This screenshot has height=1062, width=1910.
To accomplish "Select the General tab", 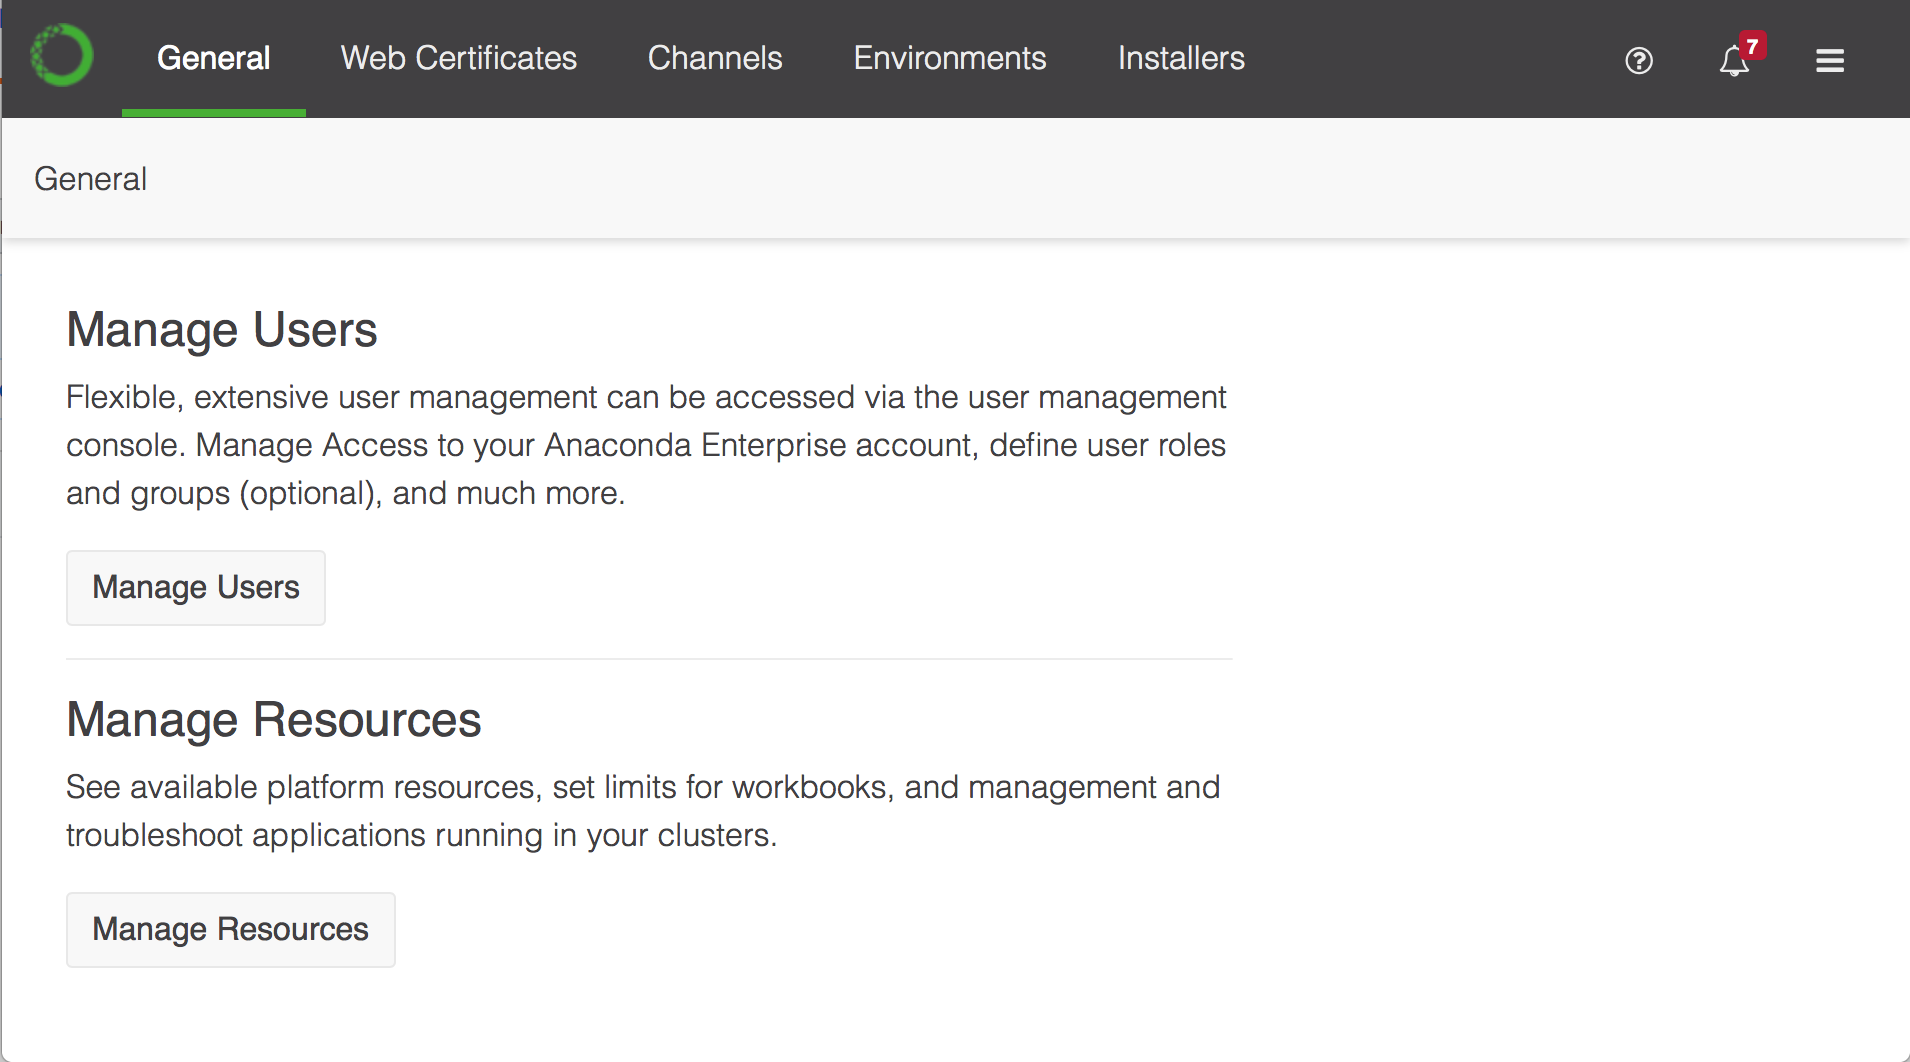I will click(214, 58).
